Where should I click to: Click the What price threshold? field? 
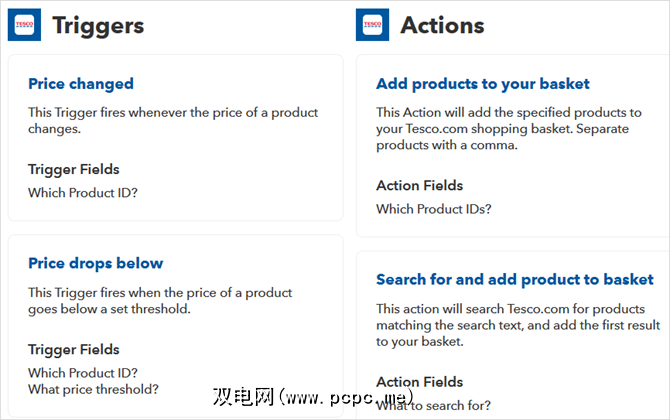(x=93, y=389)
